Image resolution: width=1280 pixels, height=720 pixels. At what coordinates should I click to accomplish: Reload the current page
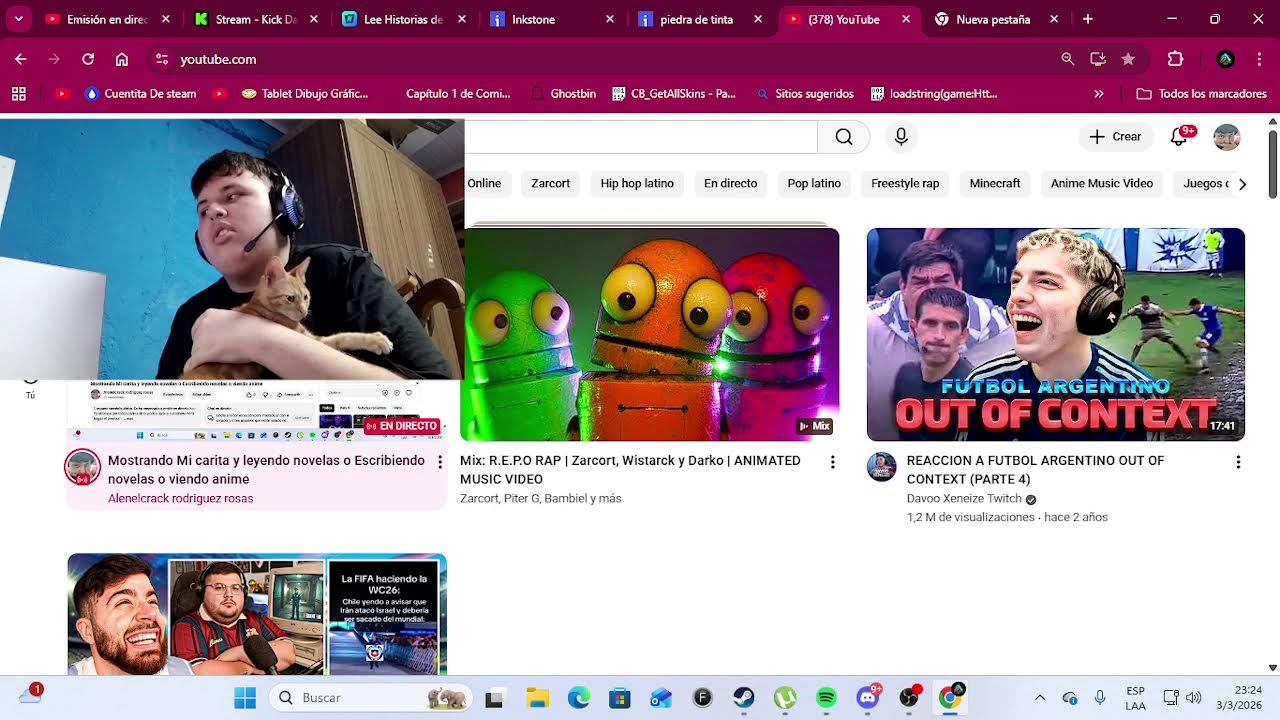(x=88, y=59)
